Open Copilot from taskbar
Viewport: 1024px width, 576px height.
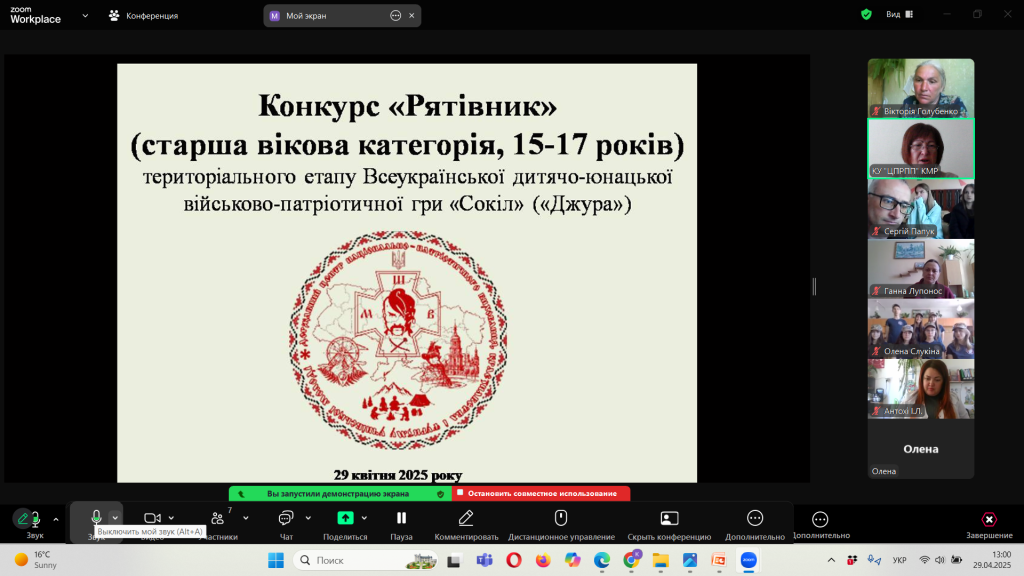573,560
